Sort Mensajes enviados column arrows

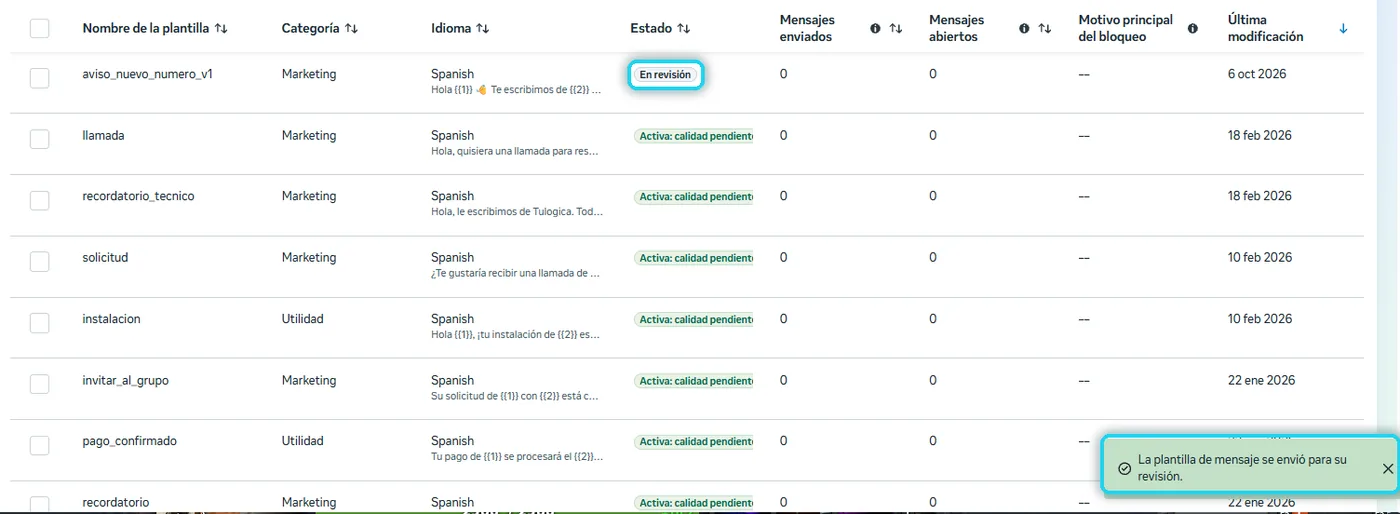tap(896, 29)
